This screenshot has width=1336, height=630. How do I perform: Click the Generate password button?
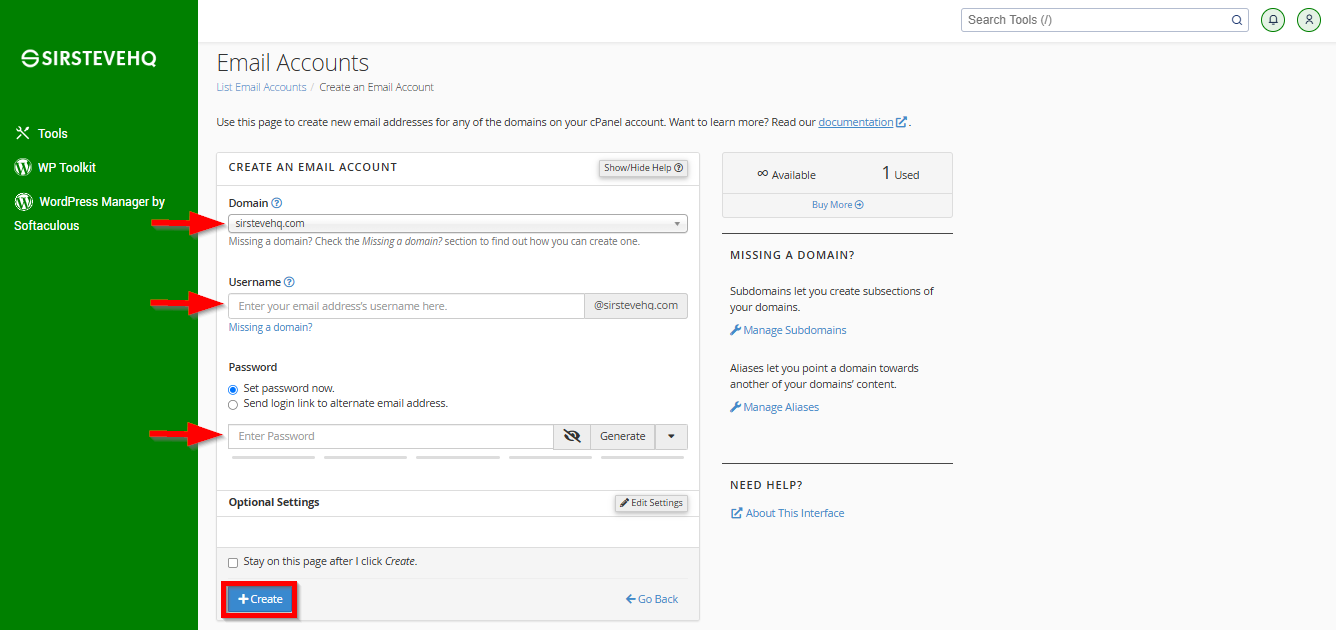pyautogui.click(x=623, y=436)
